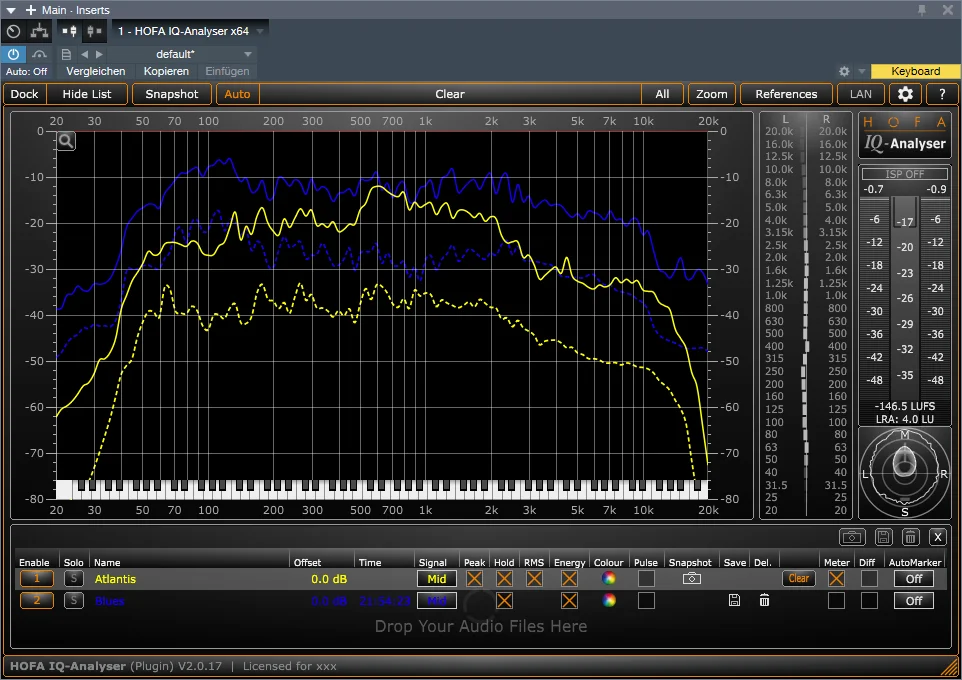This screenshot has width=962, height=680.
Task: Click the sidechain icon next to power
Action: click(x=39, y=54)
